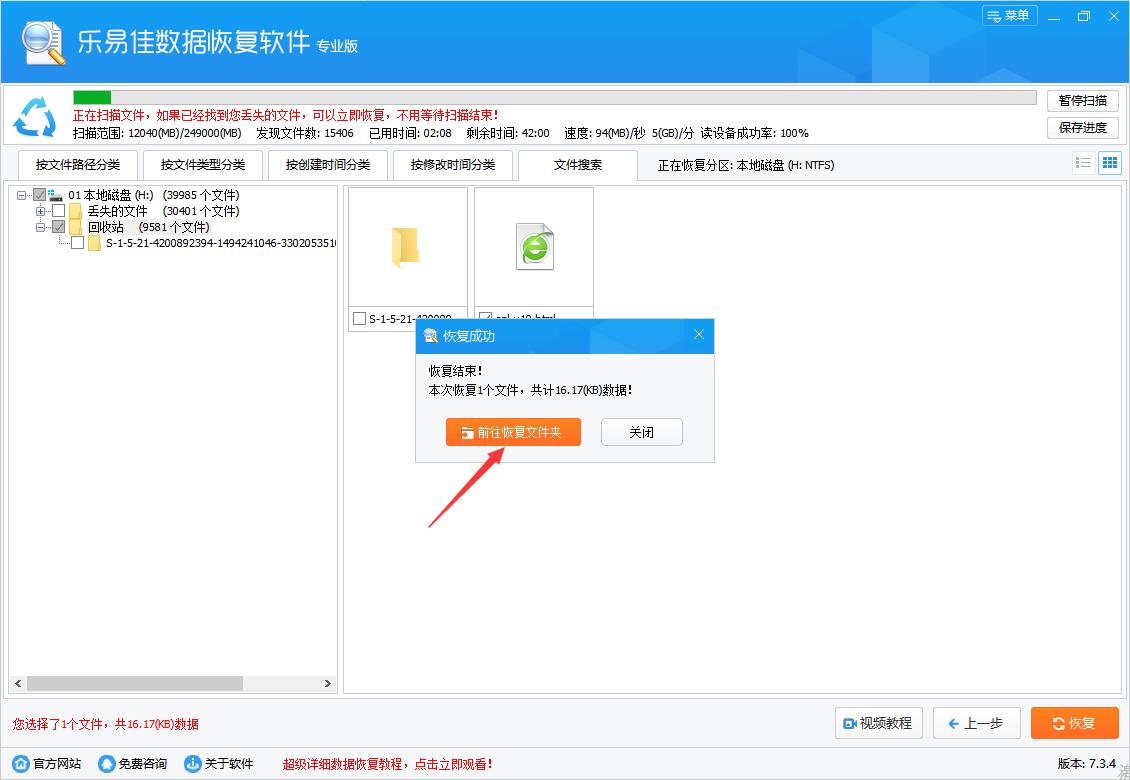Go back with 上一步 button
This screenshot has width=1130, height=780.
(976, 723)
